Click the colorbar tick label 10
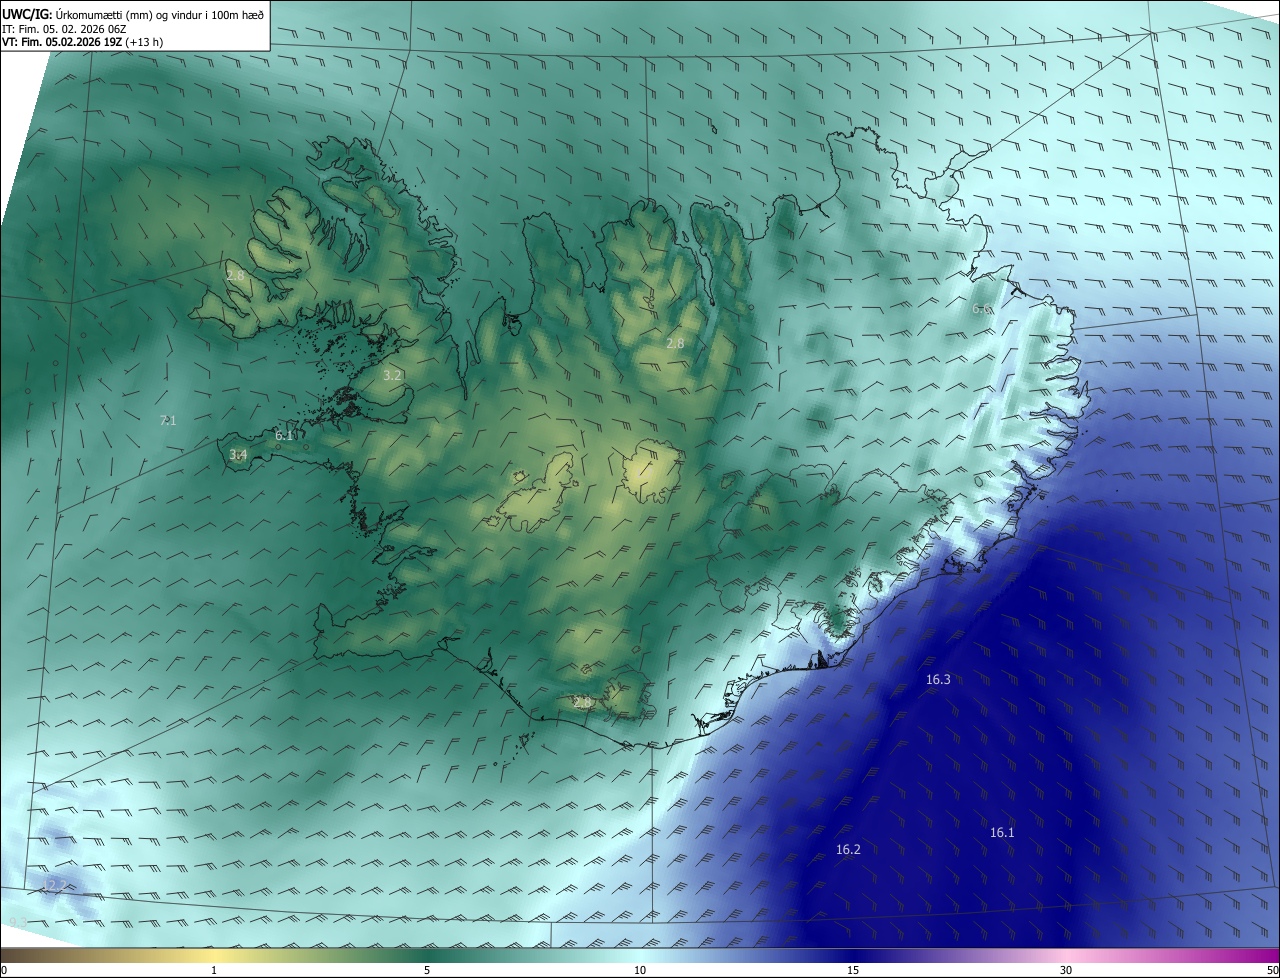The height and width of the screenshot is (978, 1280). [640, 970]
